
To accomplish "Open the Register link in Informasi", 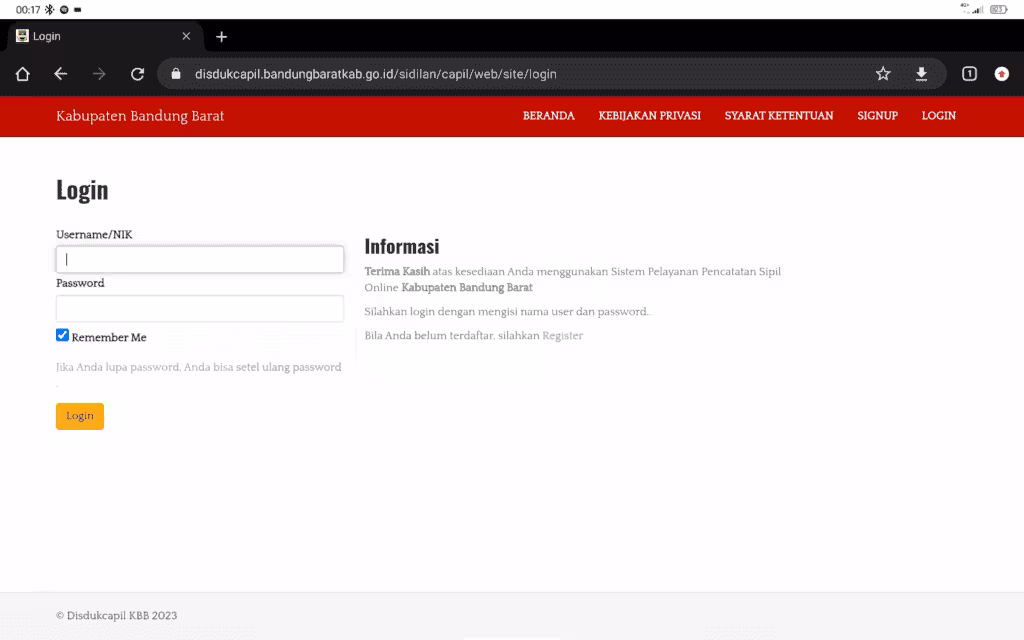I will (x=562, y=336).
